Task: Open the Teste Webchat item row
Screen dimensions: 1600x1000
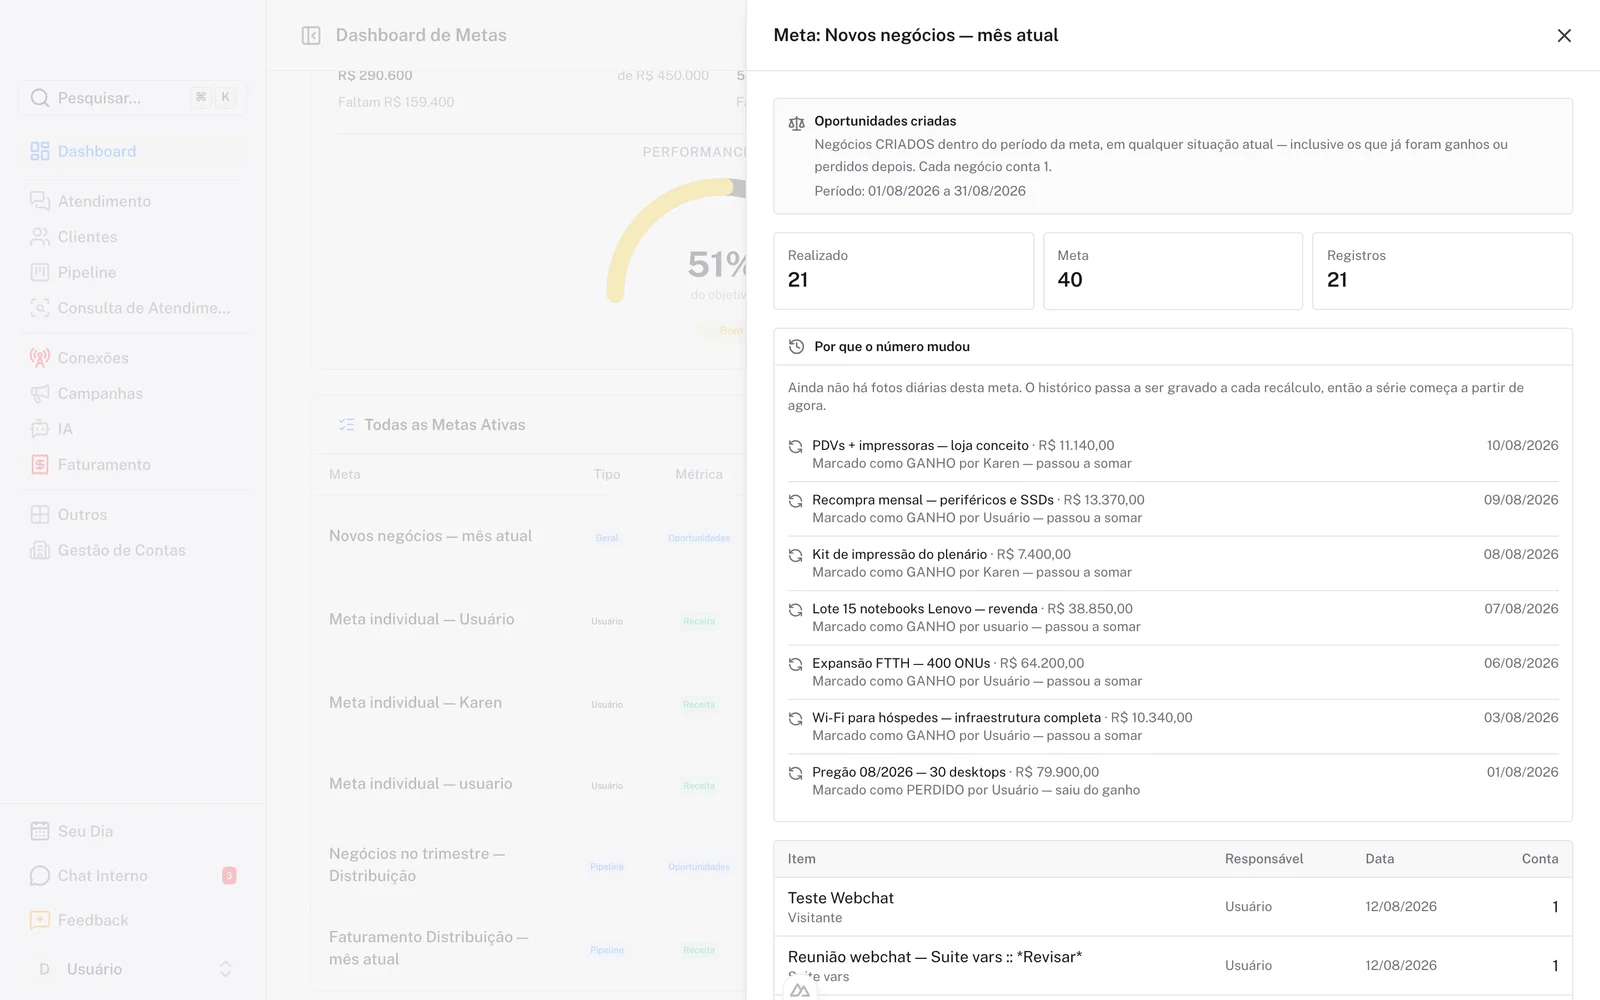Action: pyautogui.click(x=1173, y=907)
